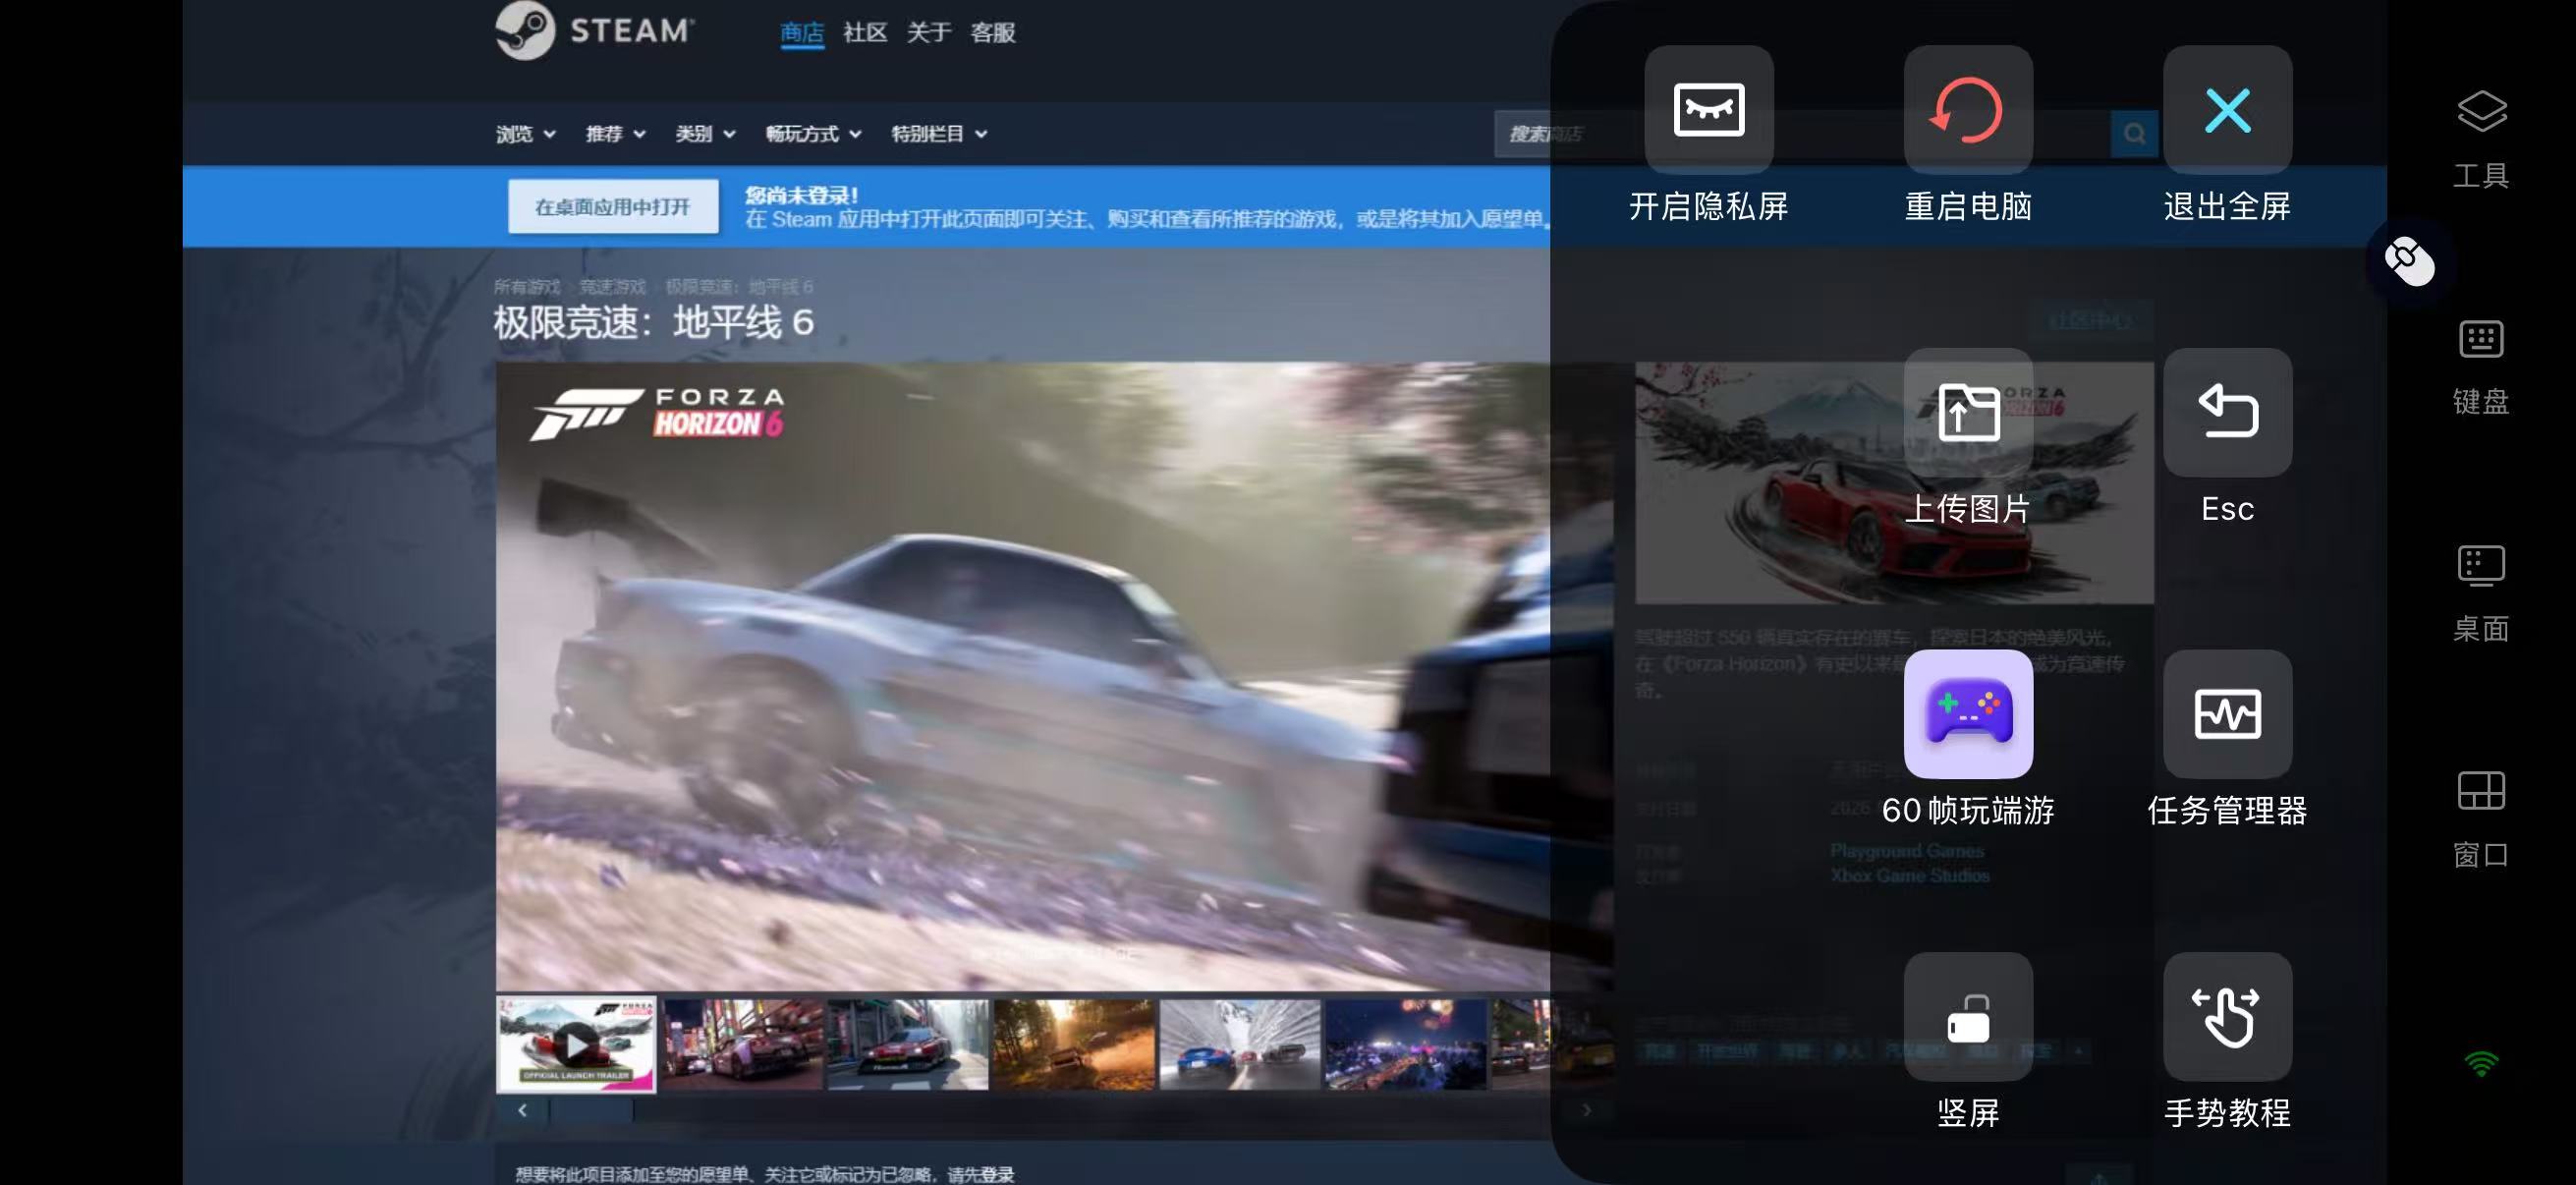Click the Steam logo
Viewport: 2576px width, 1185px height.
click(594, 31)
